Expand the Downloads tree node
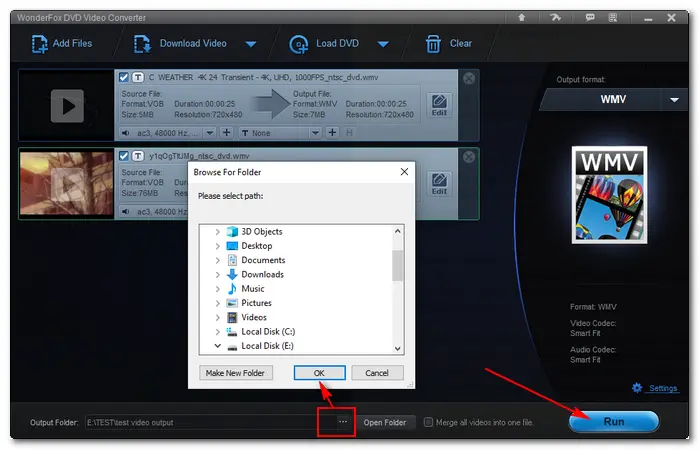700x450 pixels. 217,275
